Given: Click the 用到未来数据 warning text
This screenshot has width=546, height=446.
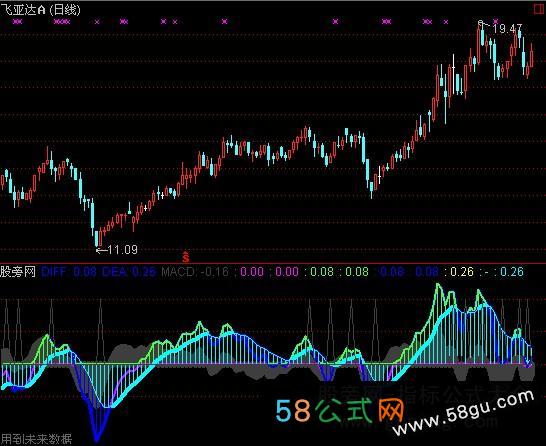Looking at the screenshot, I should (36, 439).
